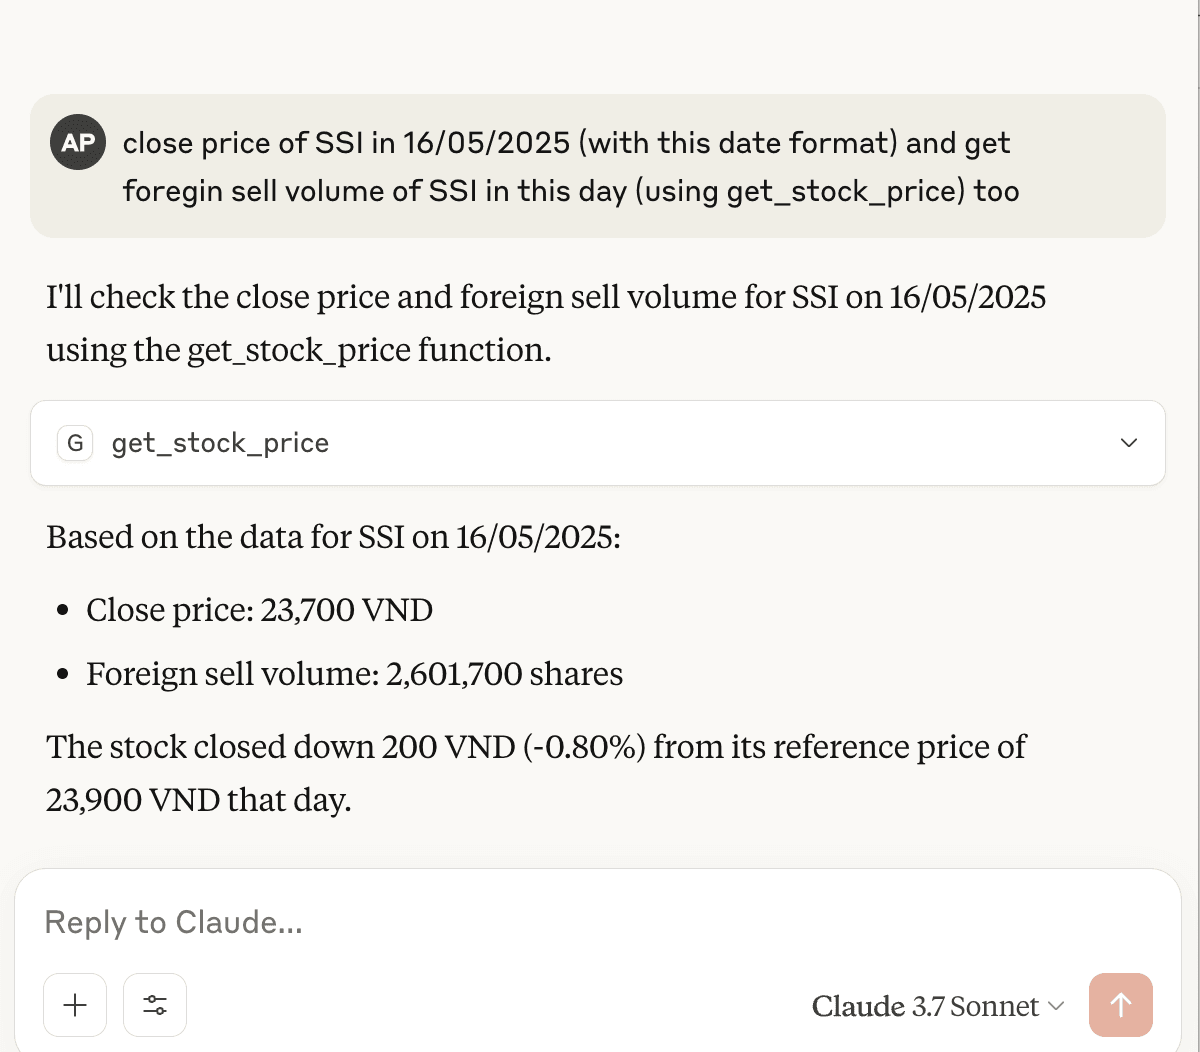Click the AP user avatar
The width and height of the screenshot is (1200, 1052).
pos(79,143)
